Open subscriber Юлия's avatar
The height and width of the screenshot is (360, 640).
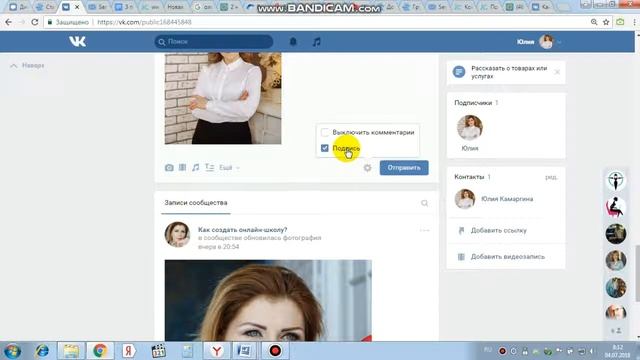coord(470,128)
